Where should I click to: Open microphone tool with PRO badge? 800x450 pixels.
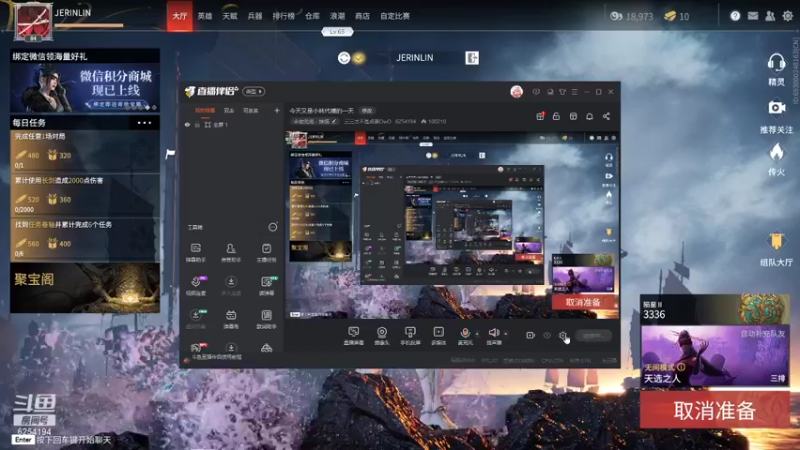pyautogui.click(x=195, y=285)
